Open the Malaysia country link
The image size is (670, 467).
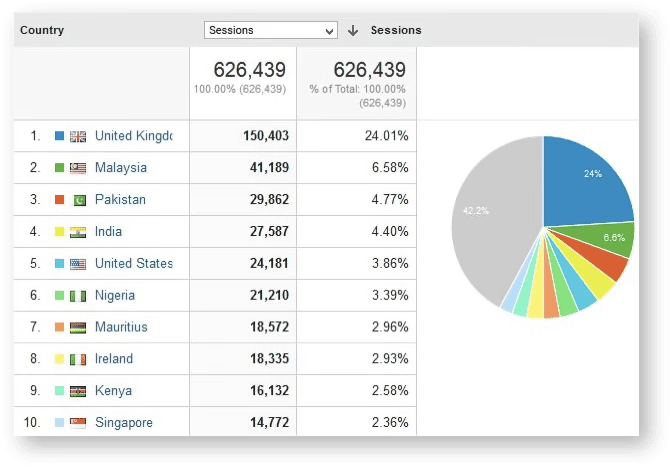[x=121, y=167]
